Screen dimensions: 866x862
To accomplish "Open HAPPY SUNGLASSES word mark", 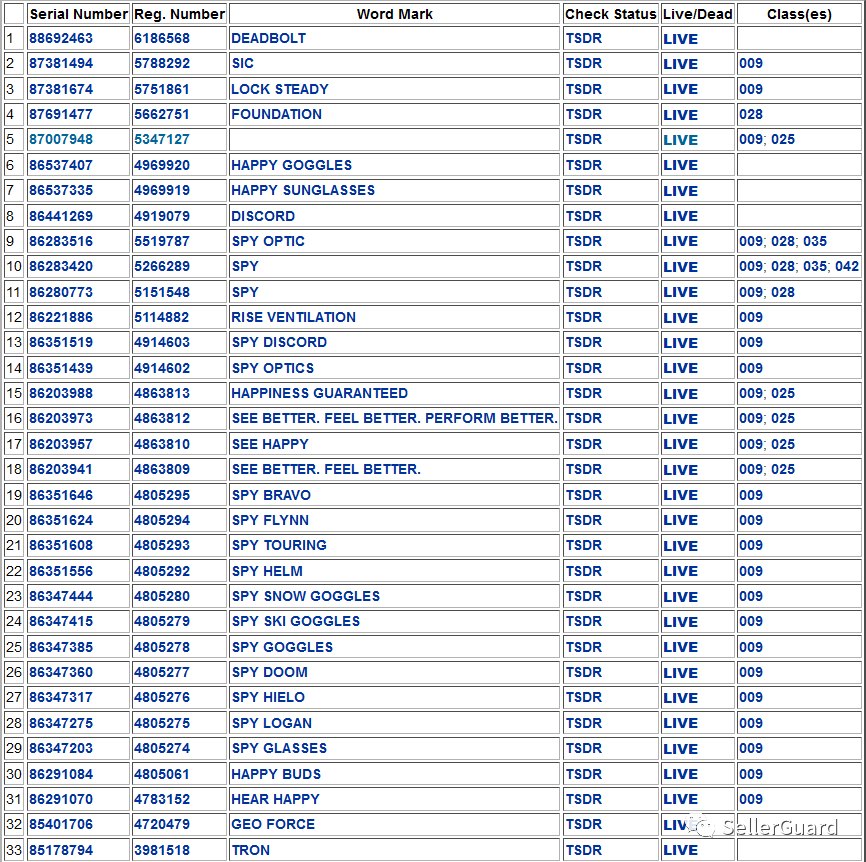I will point(303,190).
